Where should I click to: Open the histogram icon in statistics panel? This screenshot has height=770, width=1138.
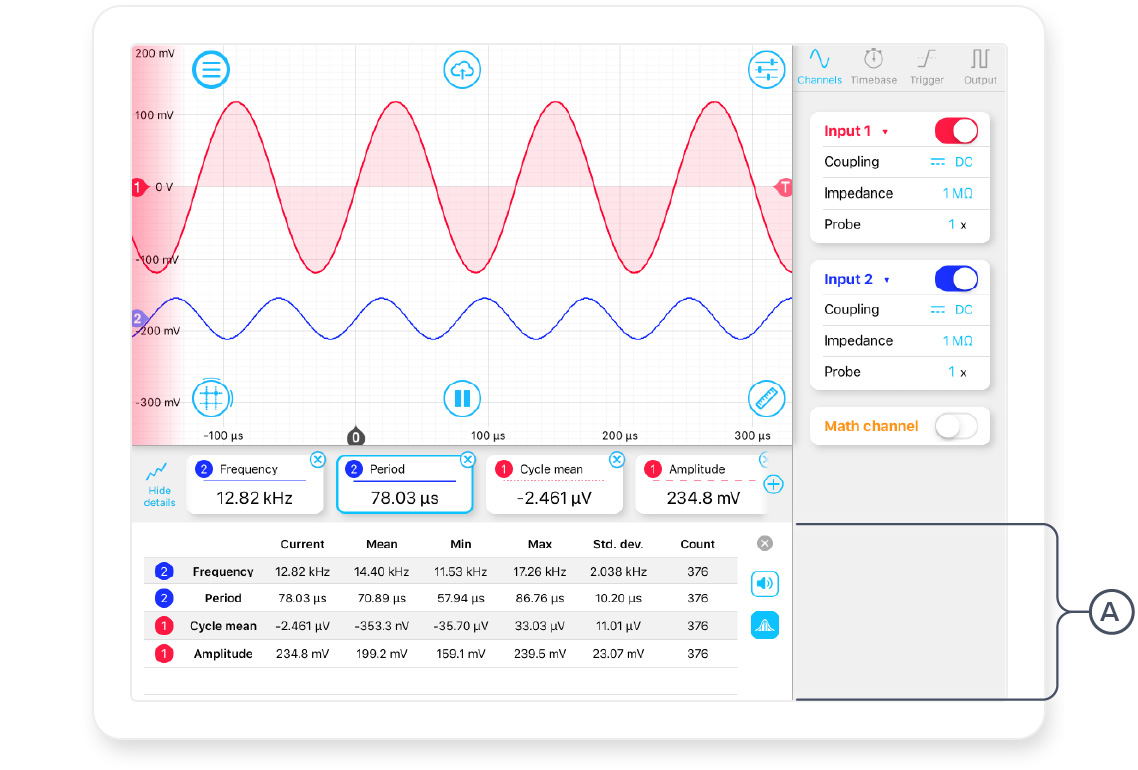765,625
